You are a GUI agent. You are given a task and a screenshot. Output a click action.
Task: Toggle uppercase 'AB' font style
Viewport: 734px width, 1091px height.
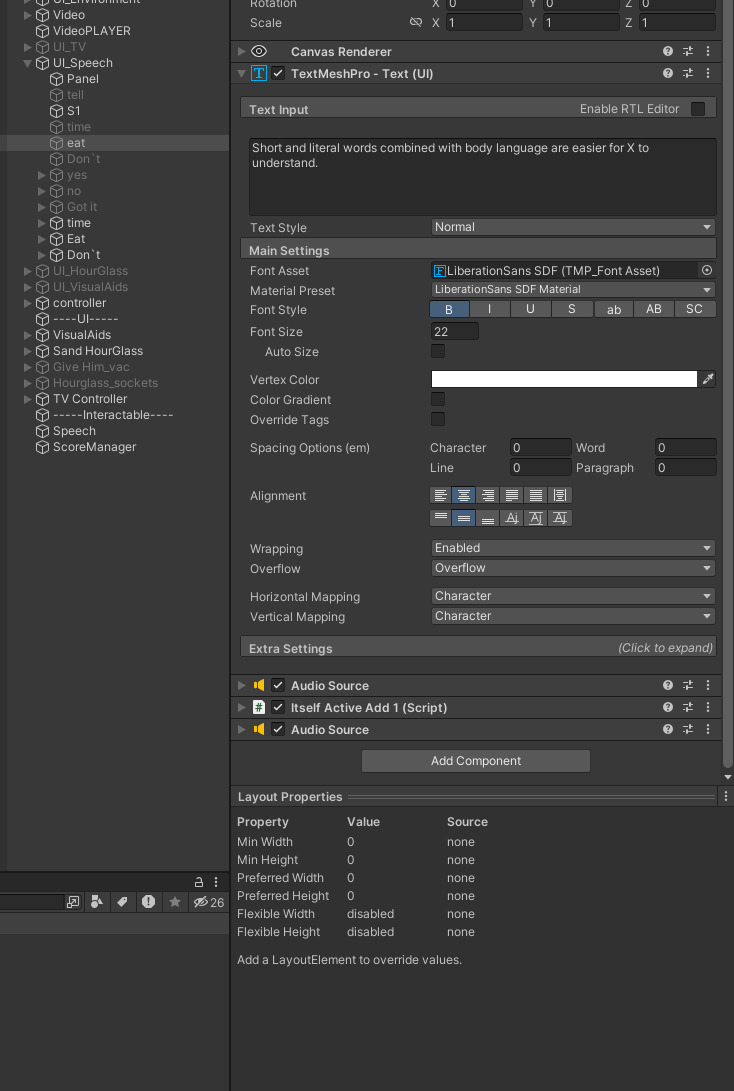pos(654,309)
